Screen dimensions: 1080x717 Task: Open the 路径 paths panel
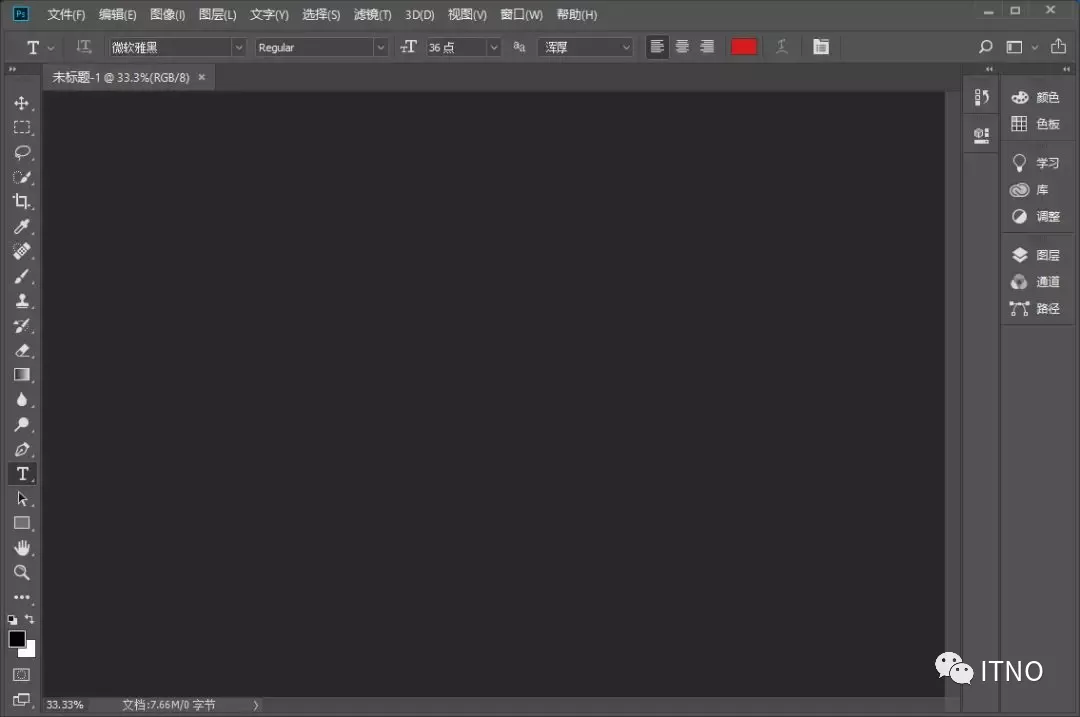click(x=1035, y=309)
